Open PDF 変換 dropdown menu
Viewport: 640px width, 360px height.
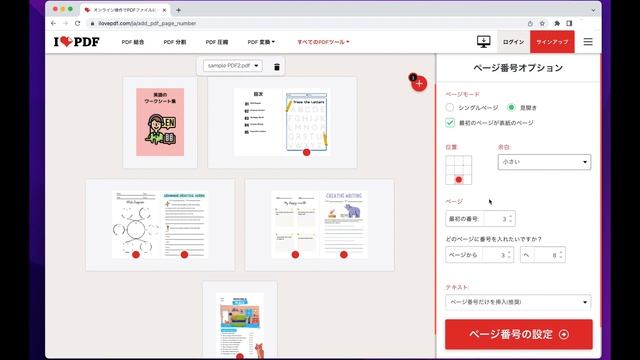point(261,42)
